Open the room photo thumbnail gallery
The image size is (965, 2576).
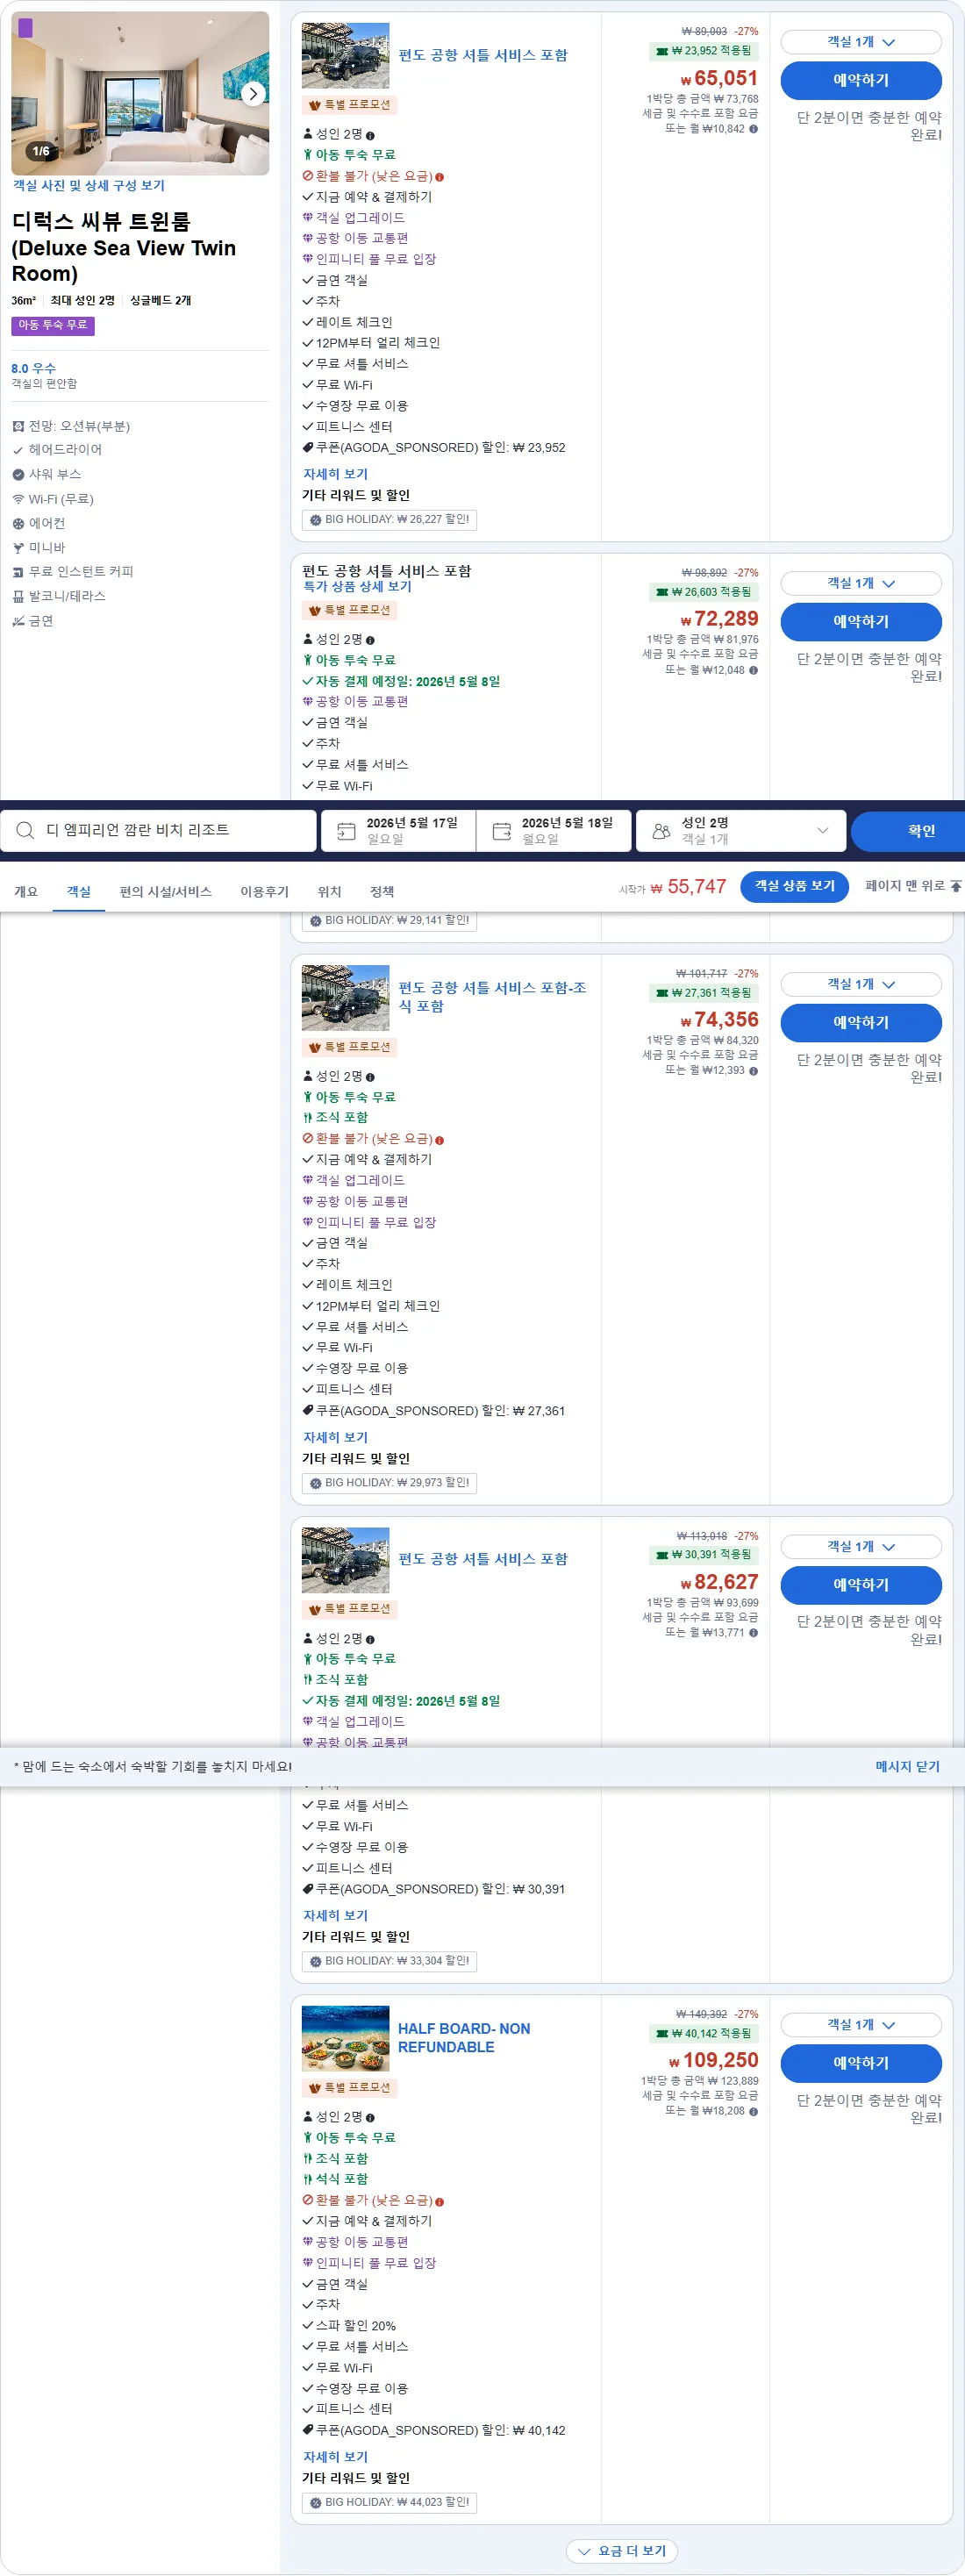point(140,93)
